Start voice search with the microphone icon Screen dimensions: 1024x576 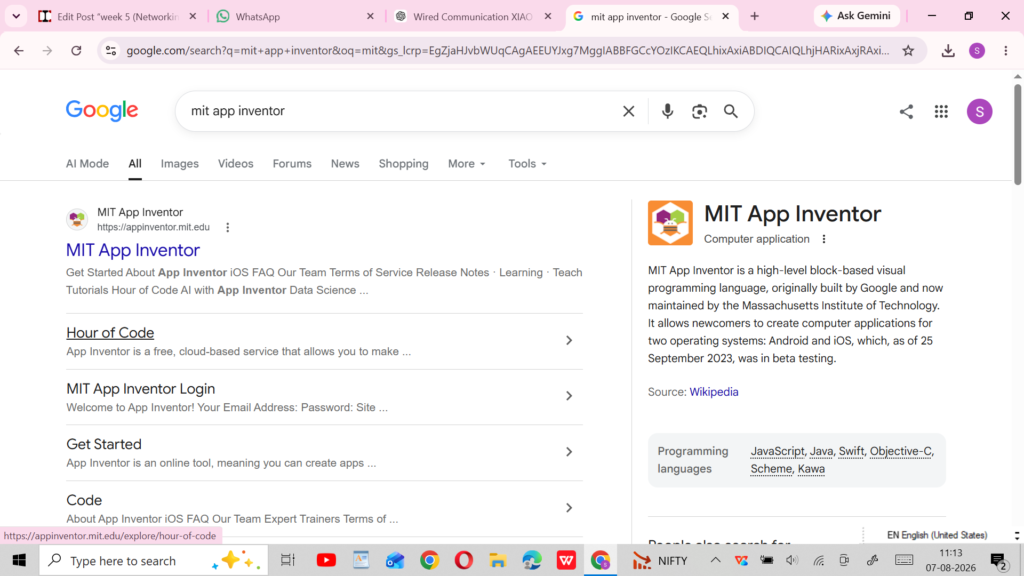[667, 111]
